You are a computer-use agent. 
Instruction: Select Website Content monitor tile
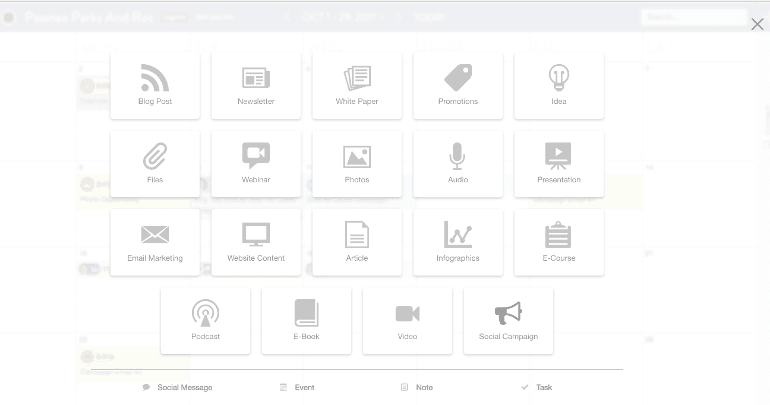[x=256, y=241]
